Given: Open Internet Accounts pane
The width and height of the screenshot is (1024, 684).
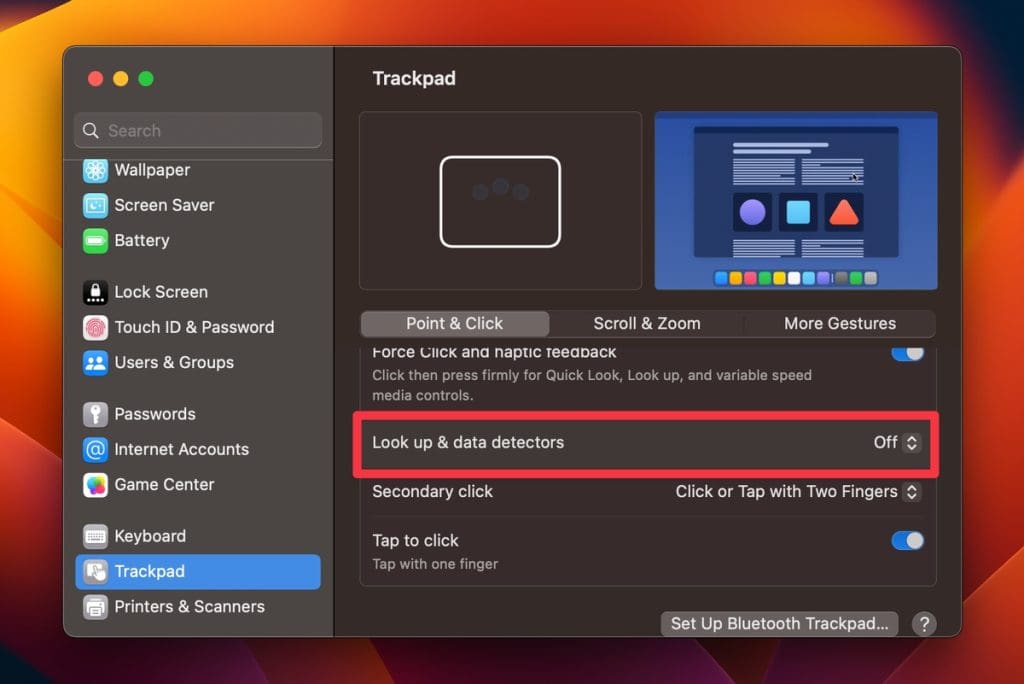Looking at the screenshot, I should click(182, 449).
